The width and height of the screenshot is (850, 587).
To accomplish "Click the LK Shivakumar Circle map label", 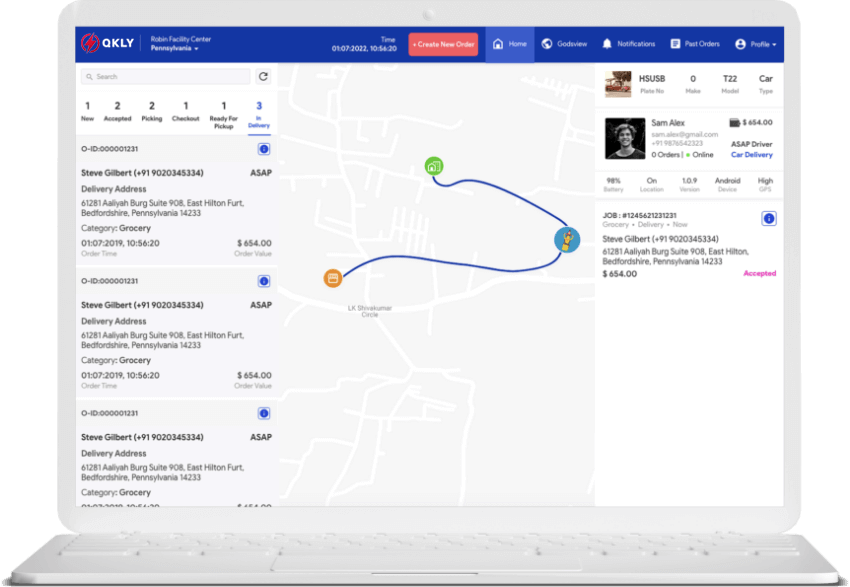I will (370, 311).
